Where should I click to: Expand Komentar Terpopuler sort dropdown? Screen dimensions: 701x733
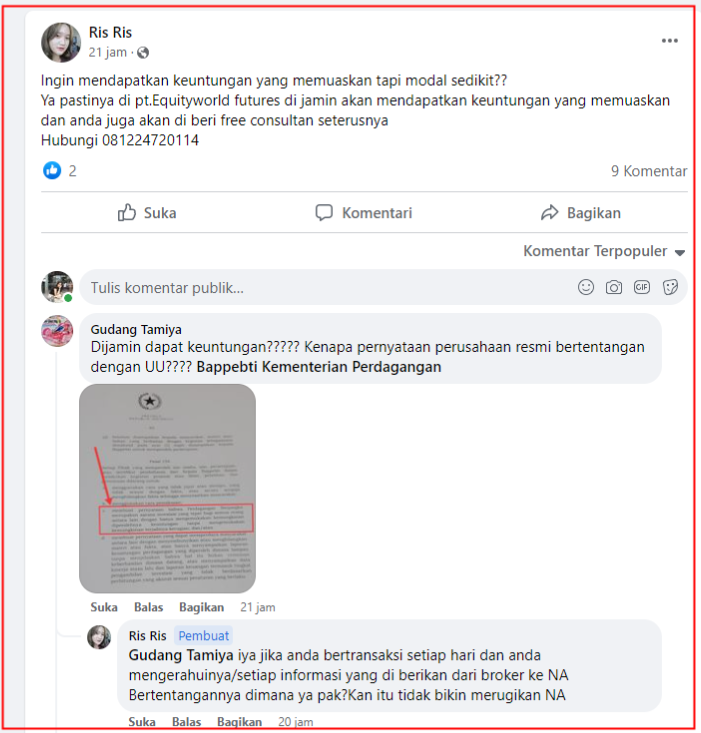coord(604,252)
